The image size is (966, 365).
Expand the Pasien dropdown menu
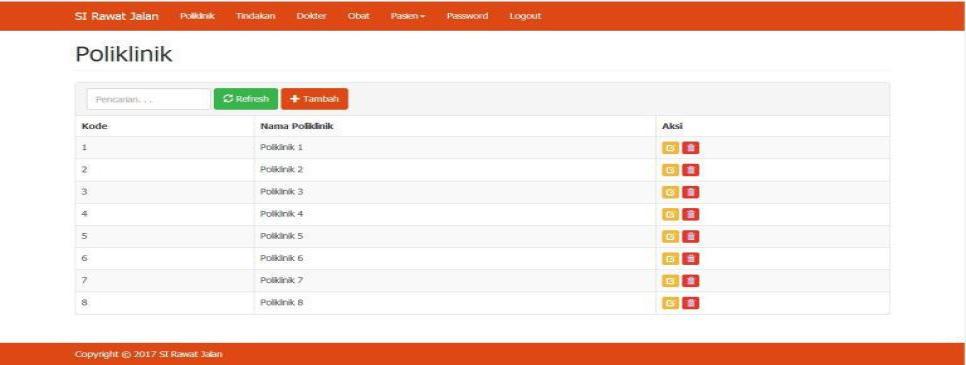408,16
